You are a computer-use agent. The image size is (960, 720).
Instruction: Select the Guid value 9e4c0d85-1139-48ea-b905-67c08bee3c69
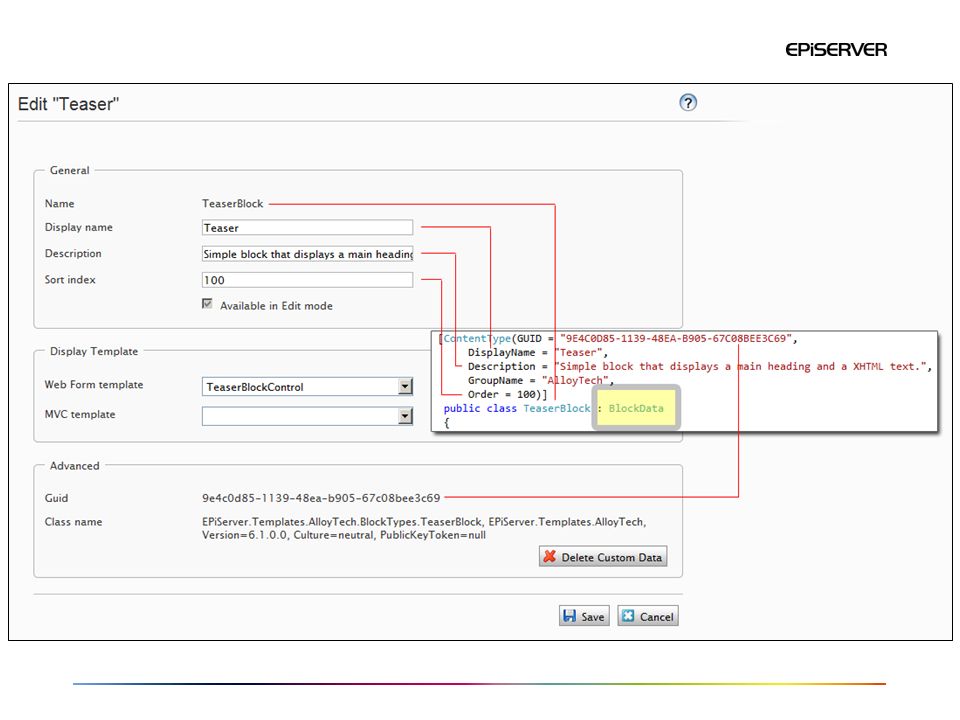click(321, 498)
